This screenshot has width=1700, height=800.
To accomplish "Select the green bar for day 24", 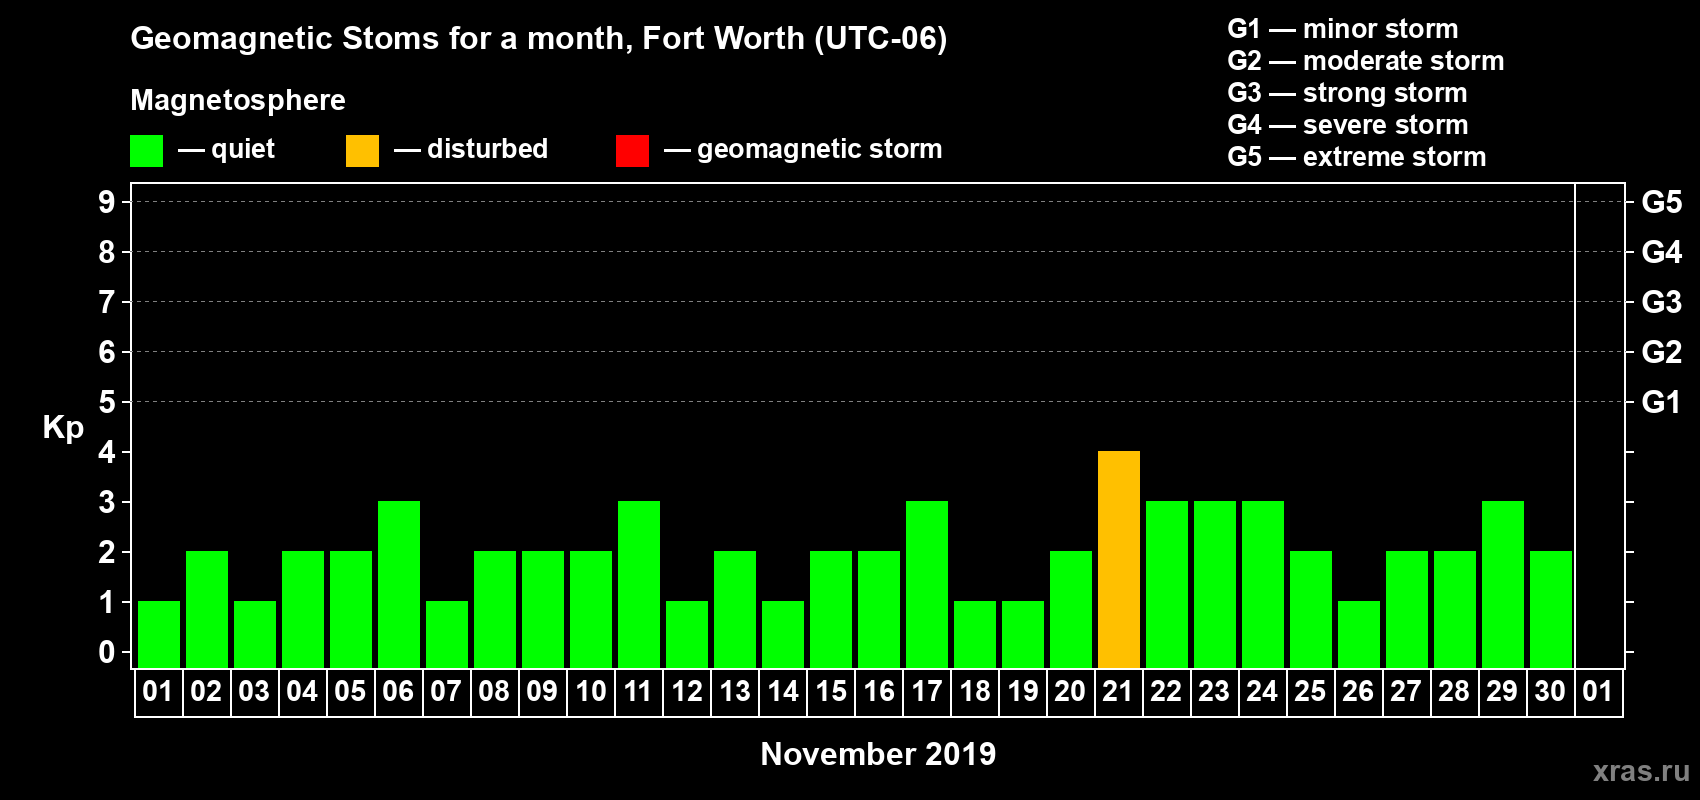I will 1263,584.
